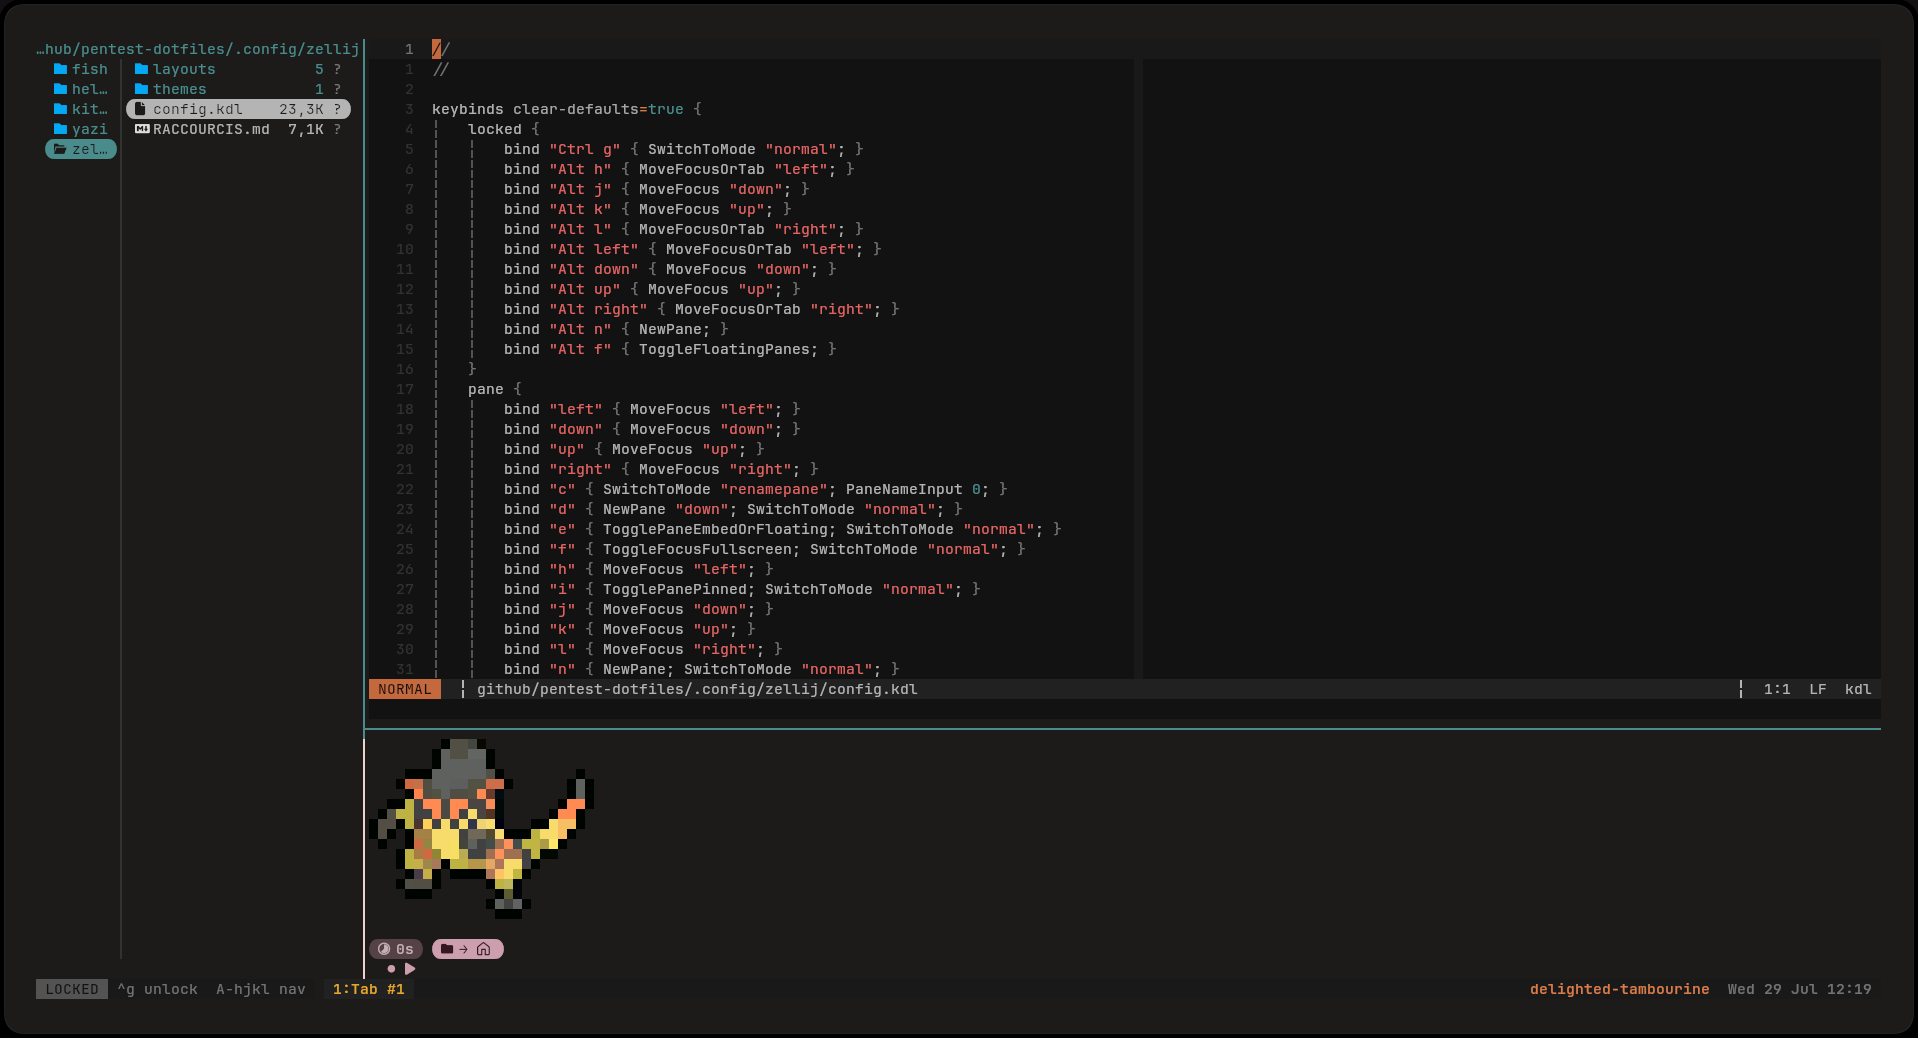This screenshot has width=1918, height=1038.
Task: Click the hel… folder icon
Action: [60, 89]
